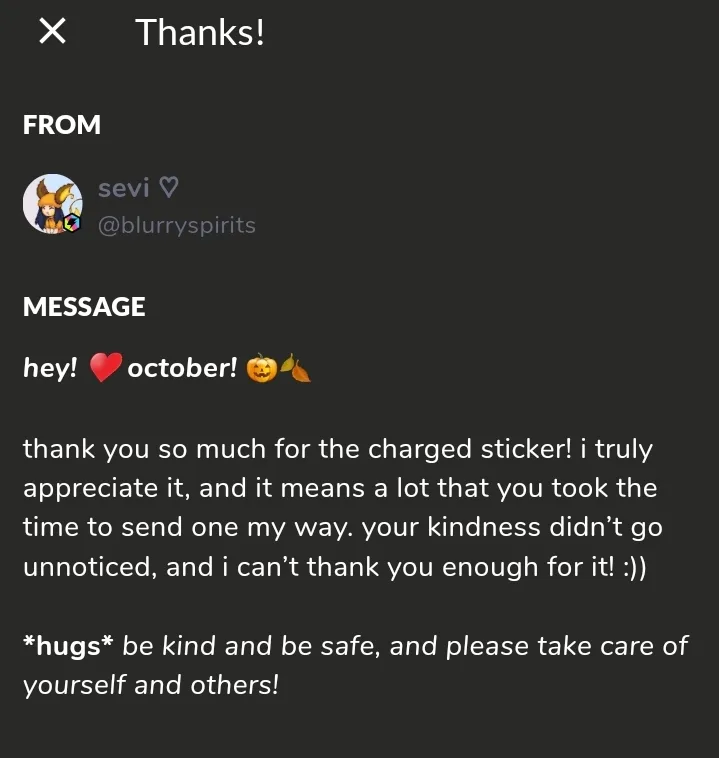Screen dimensions: 719x758
Task: Click the pumpkin emoji
Action: tap(260, 369)
